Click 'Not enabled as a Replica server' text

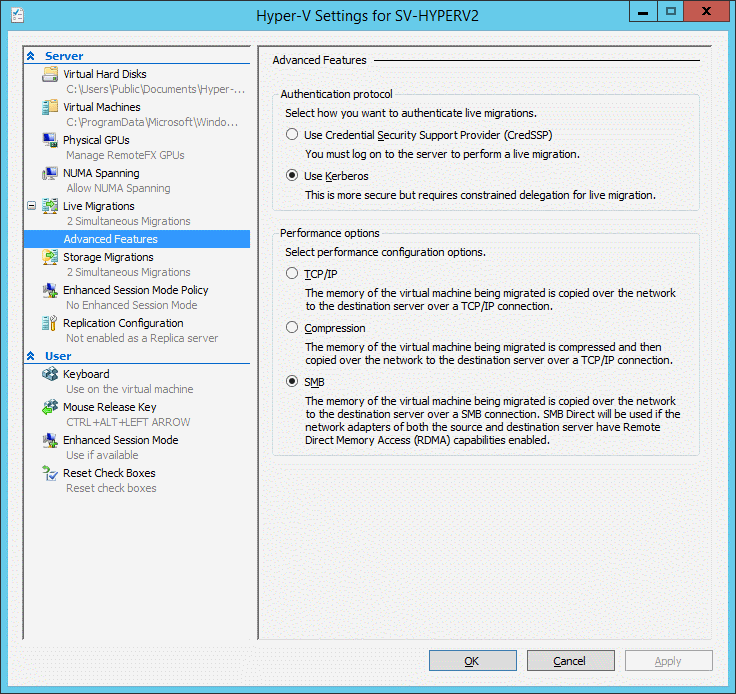point(142,338)
